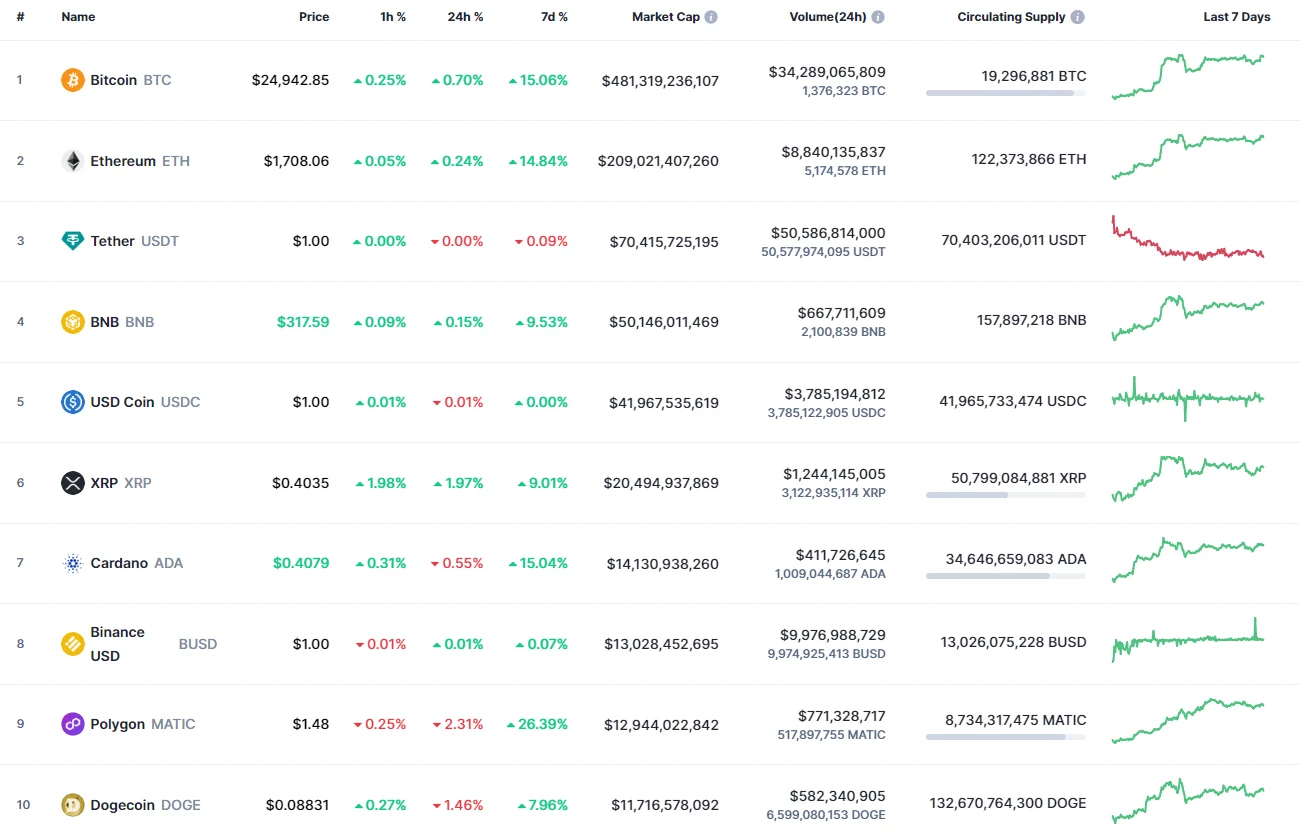Click the Cardano coin logo
The width and height of the screenshot is (1300, 840).
[73, 563]
